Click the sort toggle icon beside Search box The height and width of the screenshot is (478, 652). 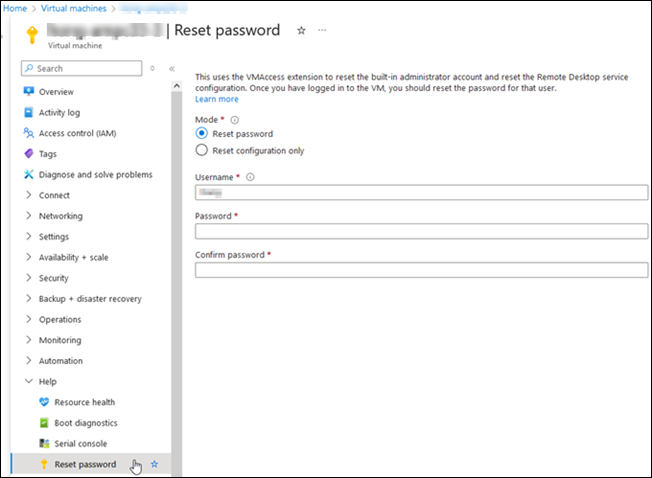[153, 68]
